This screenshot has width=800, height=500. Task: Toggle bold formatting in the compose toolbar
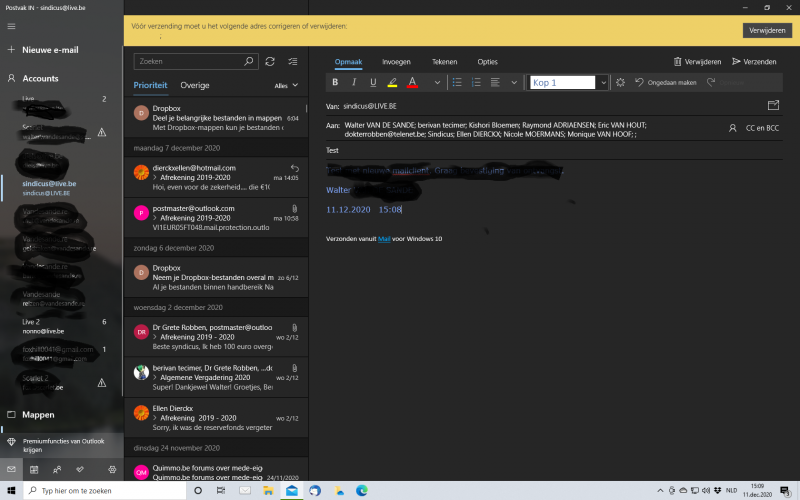tap(335, 82)
